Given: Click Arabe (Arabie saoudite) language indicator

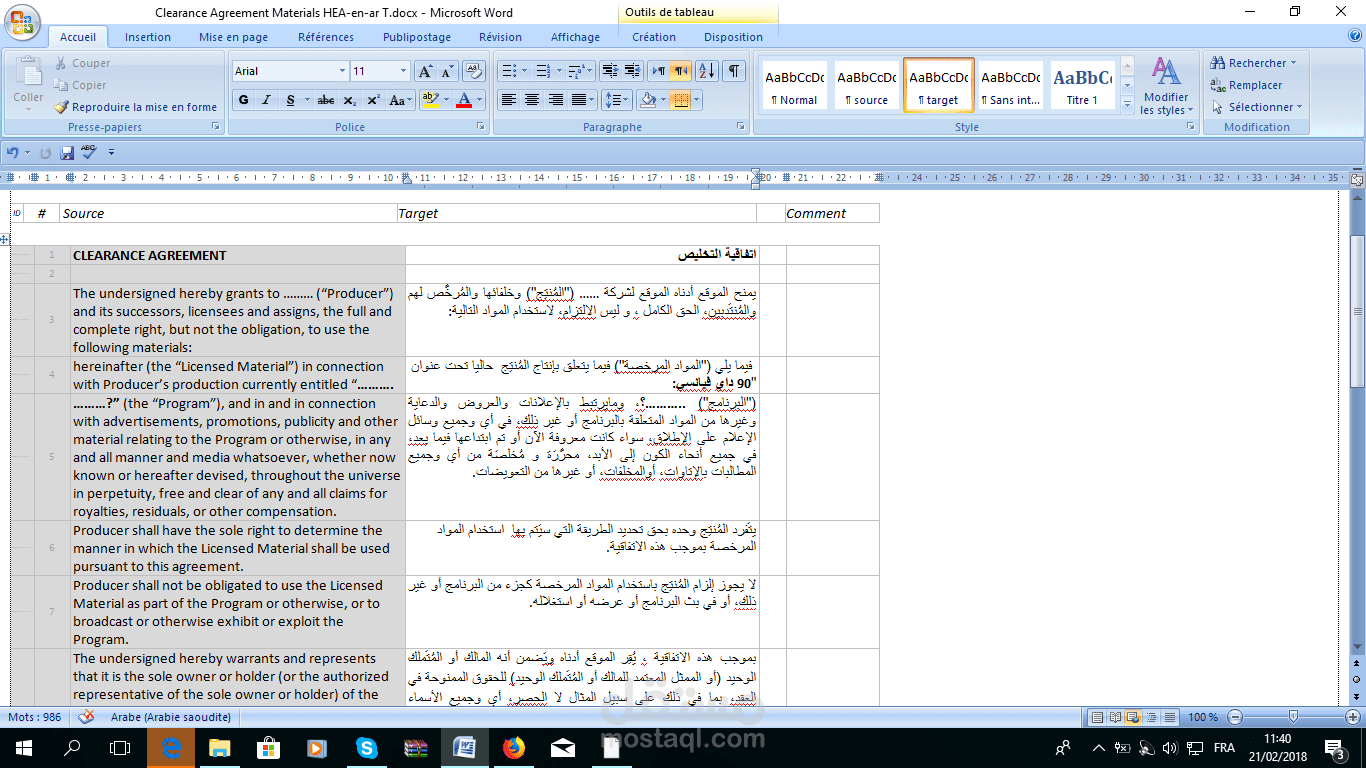Looking at the screenshot, I should (x=171, y=717).
